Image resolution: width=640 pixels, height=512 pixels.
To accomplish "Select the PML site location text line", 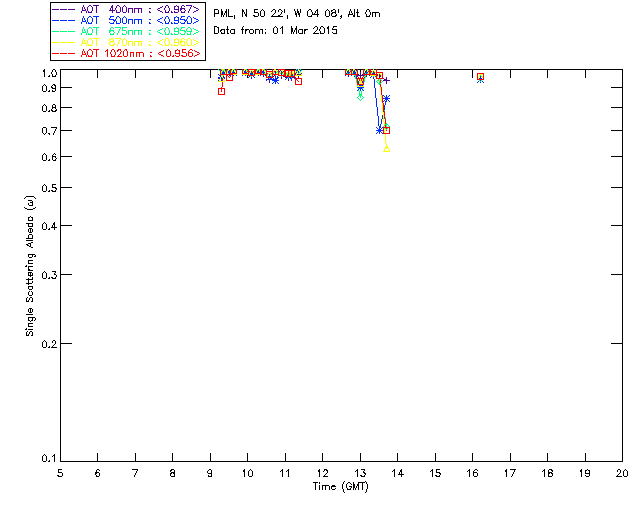I will point(297,14).
